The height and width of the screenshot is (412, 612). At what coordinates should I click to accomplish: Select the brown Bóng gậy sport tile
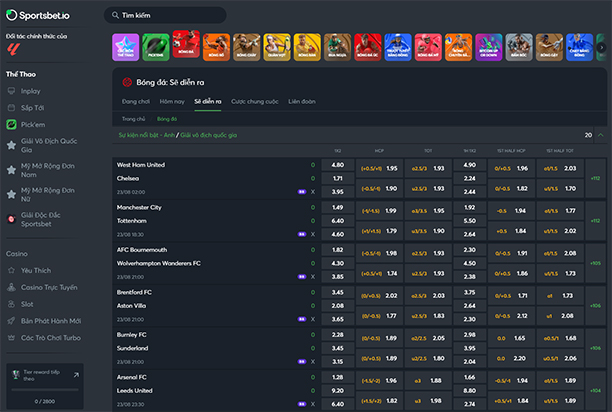[549, 47]
